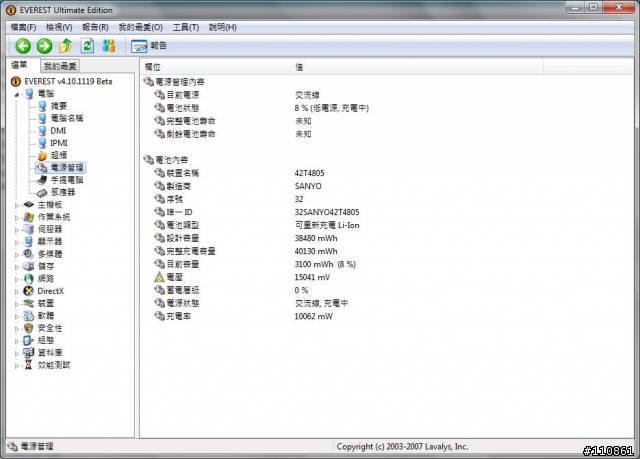Open the 我的最愛(O) menu
This screenshot has width=640, height=459.
(140, 27)
